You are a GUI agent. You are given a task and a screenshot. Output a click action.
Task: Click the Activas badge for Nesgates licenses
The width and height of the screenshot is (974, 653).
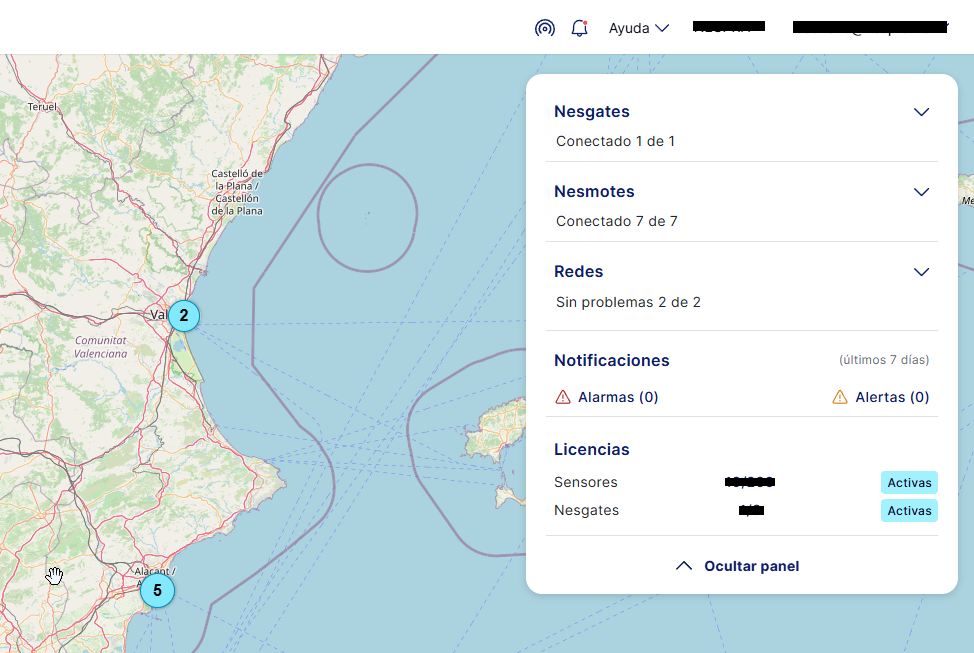click(x=909, y=511)
